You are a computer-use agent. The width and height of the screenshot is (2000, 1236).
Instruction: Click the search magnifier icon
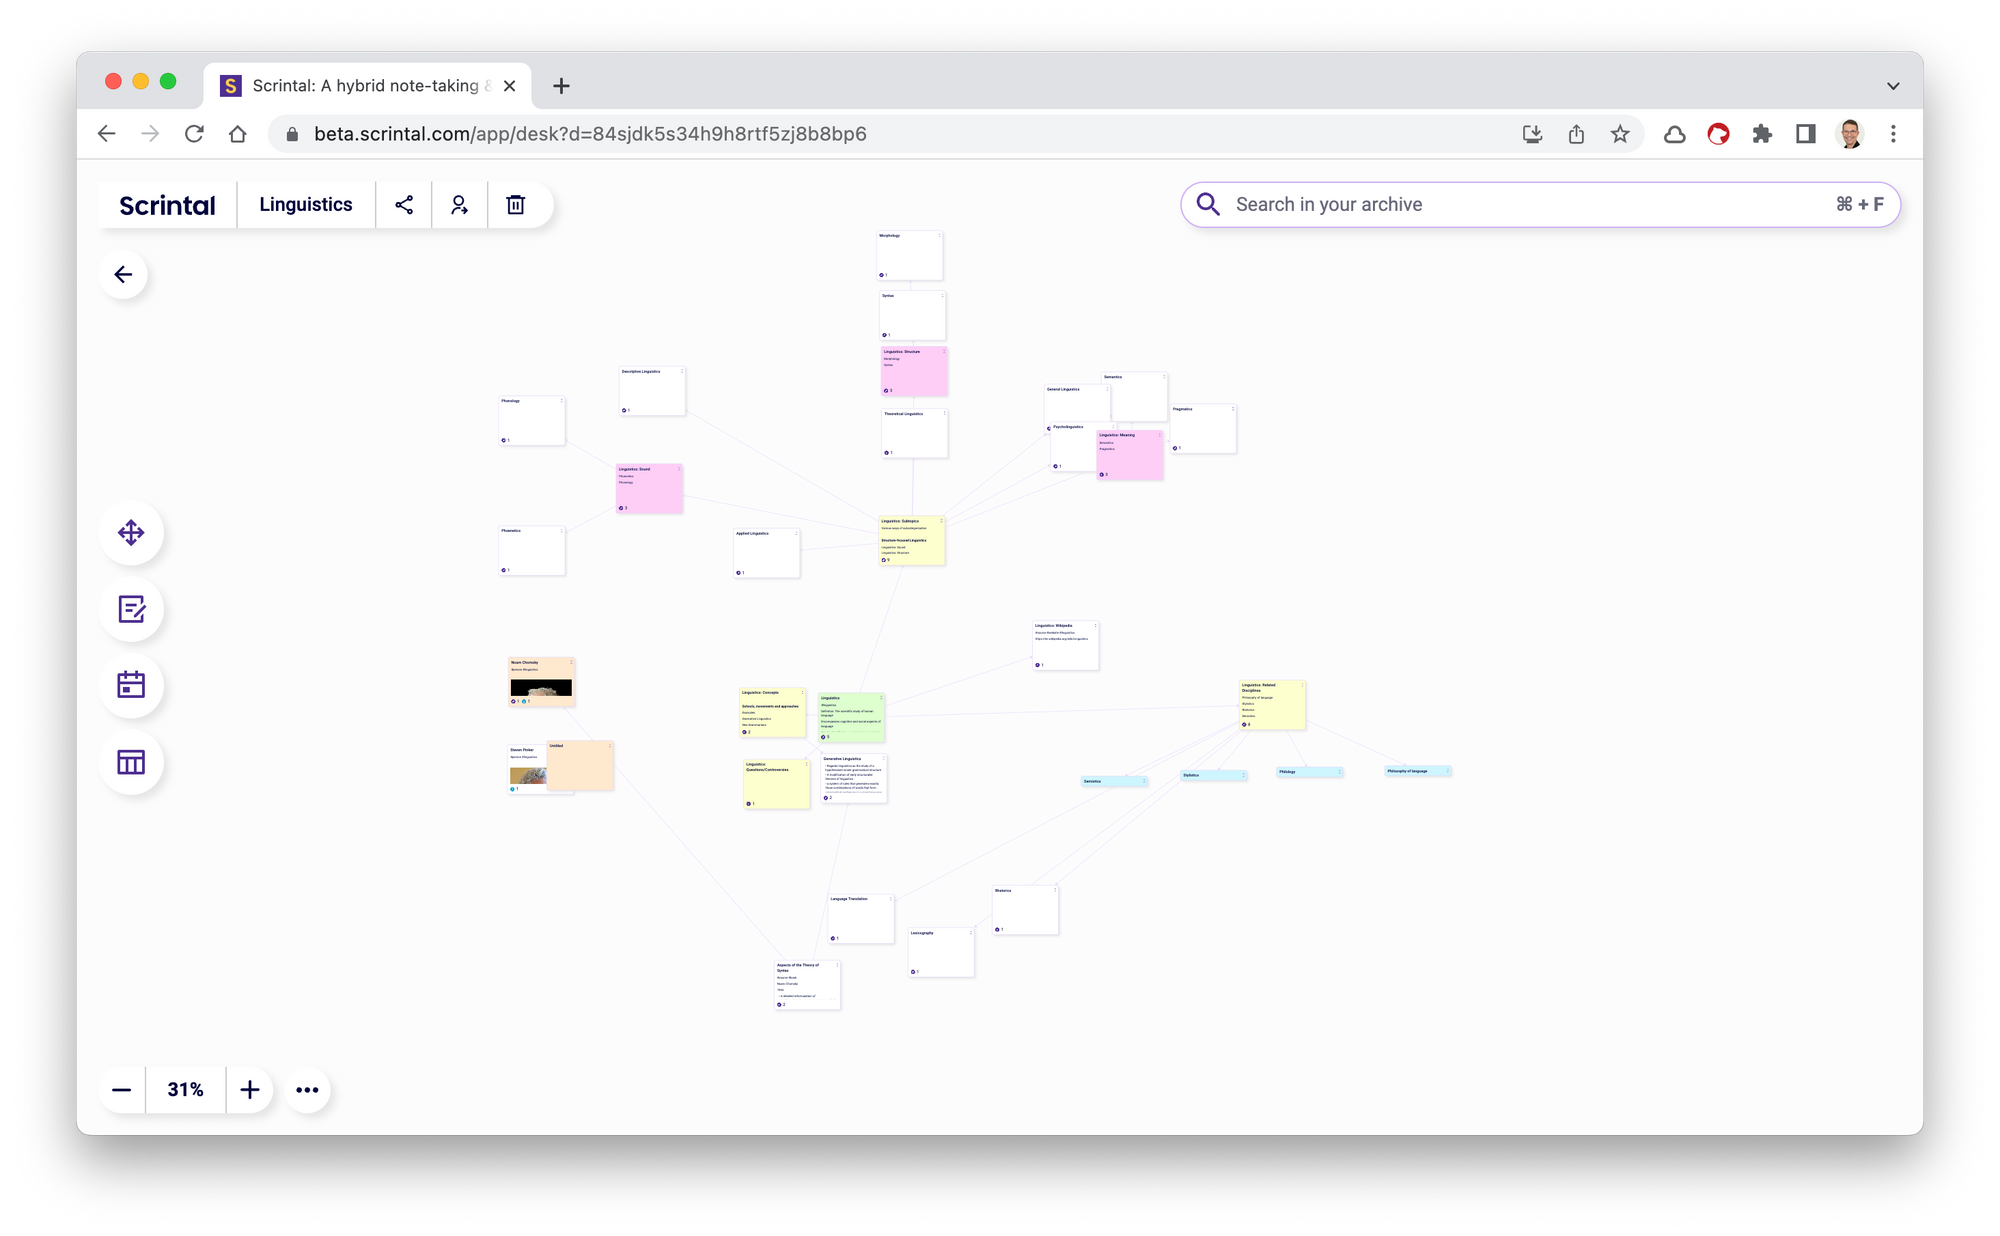click(1209, 204)
